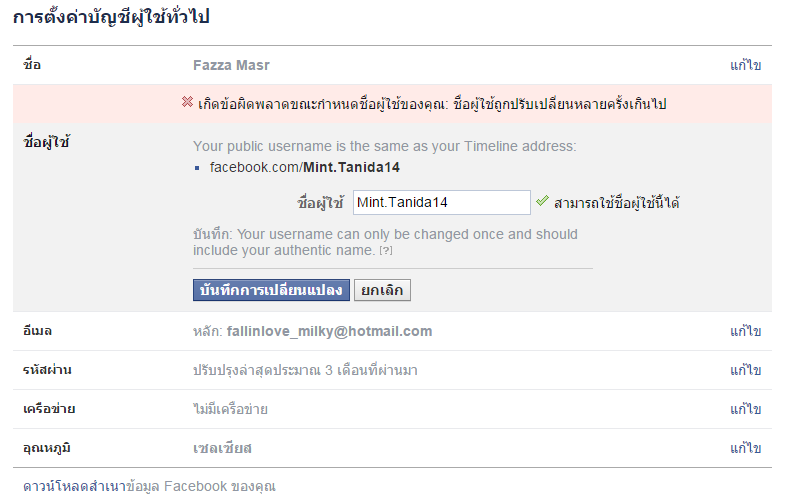Click the green username-available checkmark
The image size is (792, 500).
(542, 201)
